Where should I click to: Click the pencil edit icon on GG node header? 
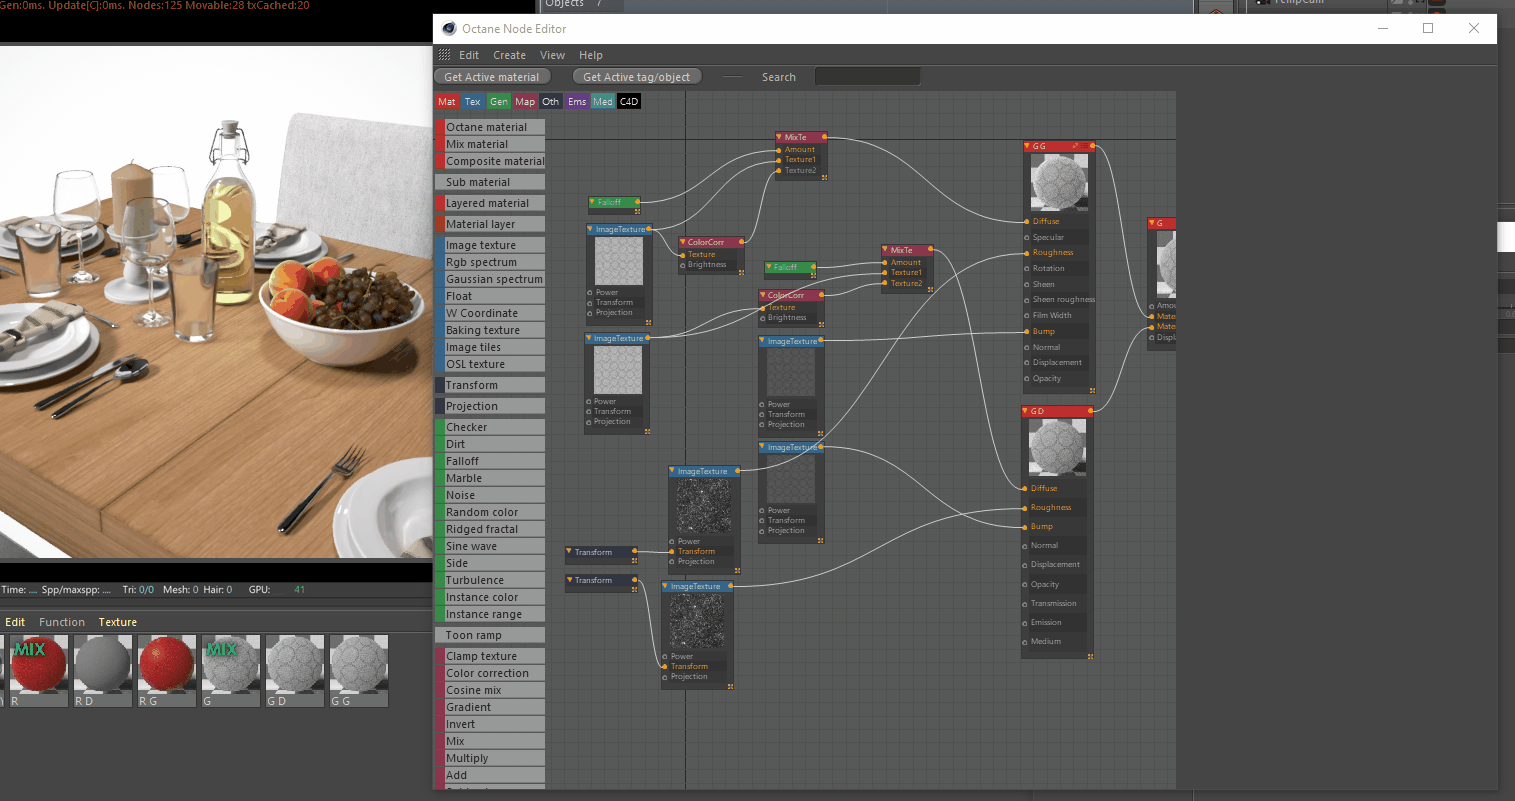[x=1075, y=146]
